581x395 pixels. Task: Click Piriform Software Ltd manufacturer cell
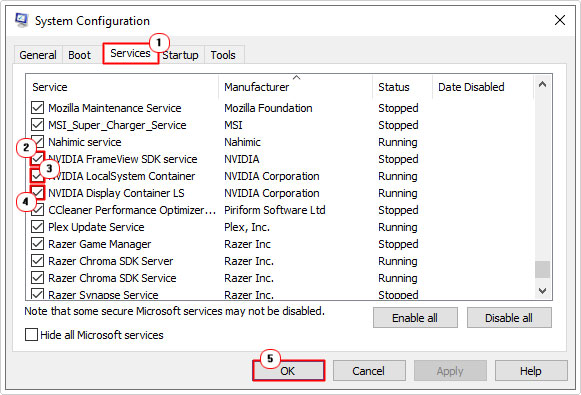click(275, 210)
